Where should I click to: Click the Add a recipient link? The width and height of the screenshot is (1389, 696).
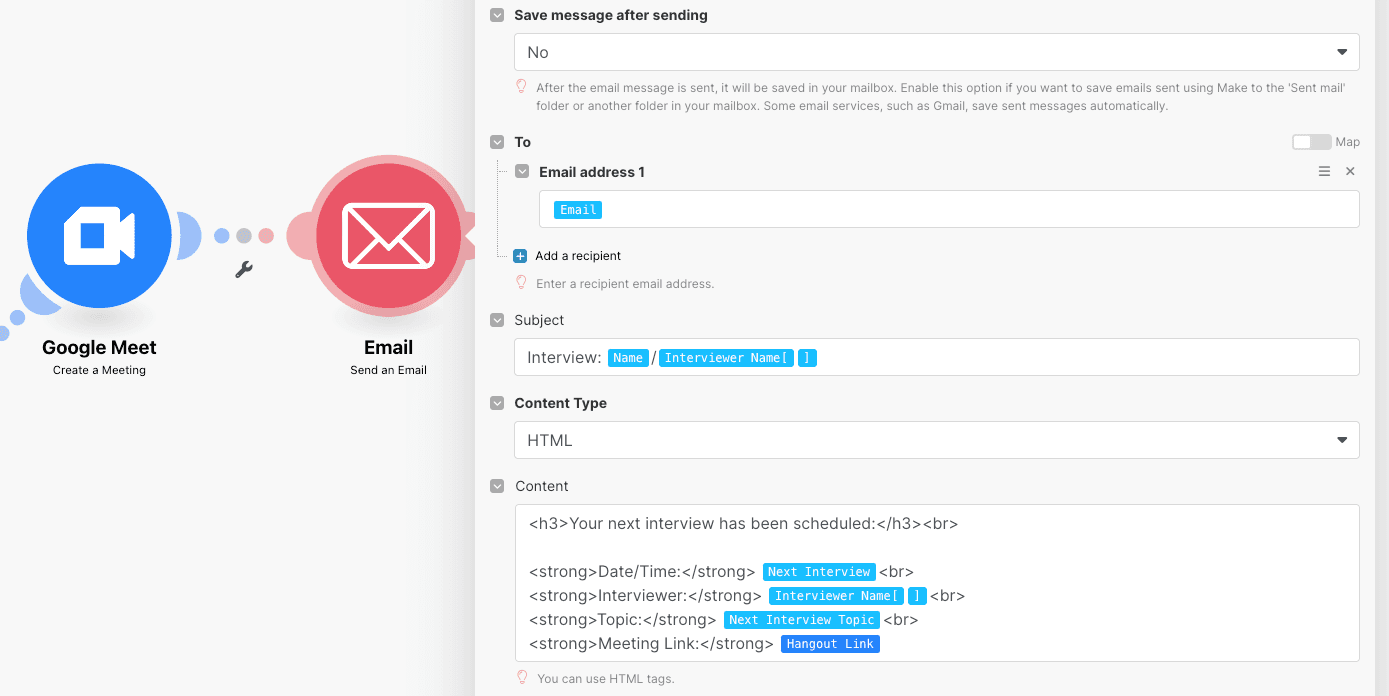tap(580, 255)
